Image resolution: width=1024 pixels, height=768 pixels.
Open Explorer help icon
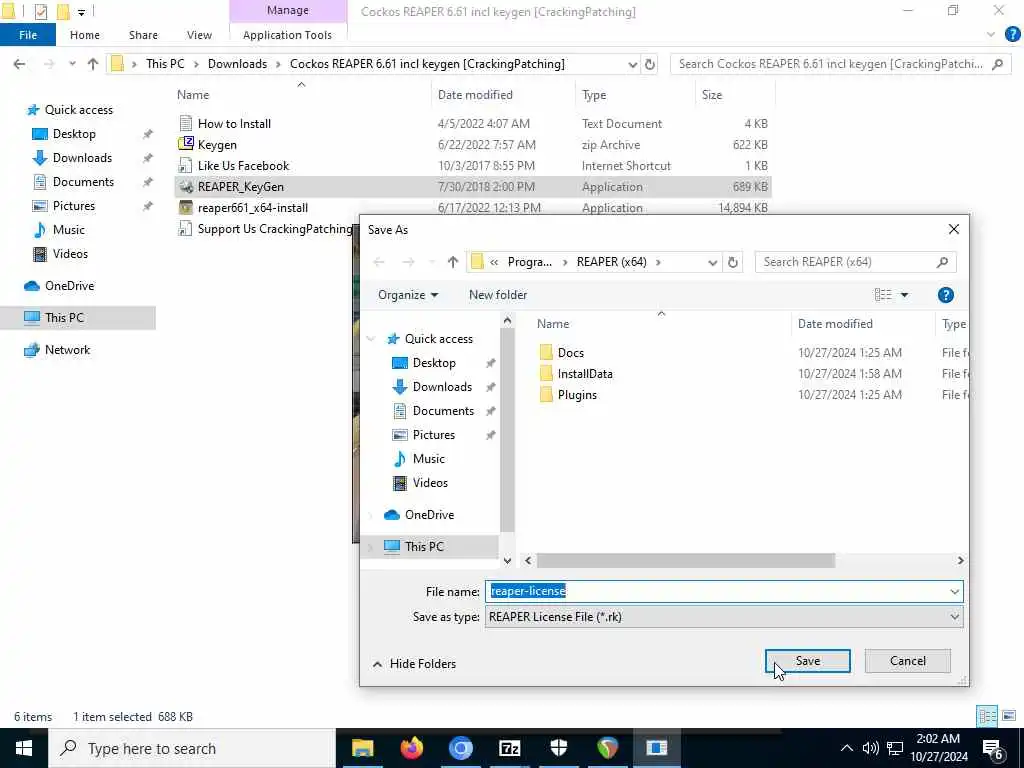point(1012,35)
